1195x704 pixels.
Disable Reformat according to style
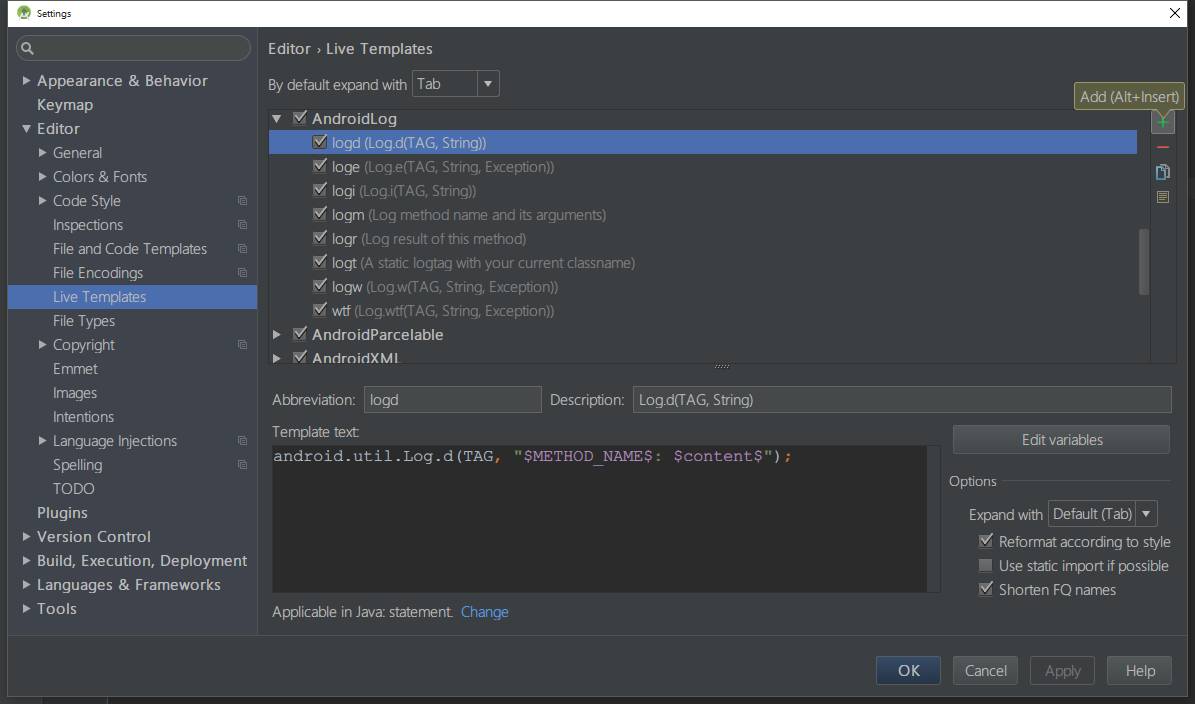[x=985, y=541]
